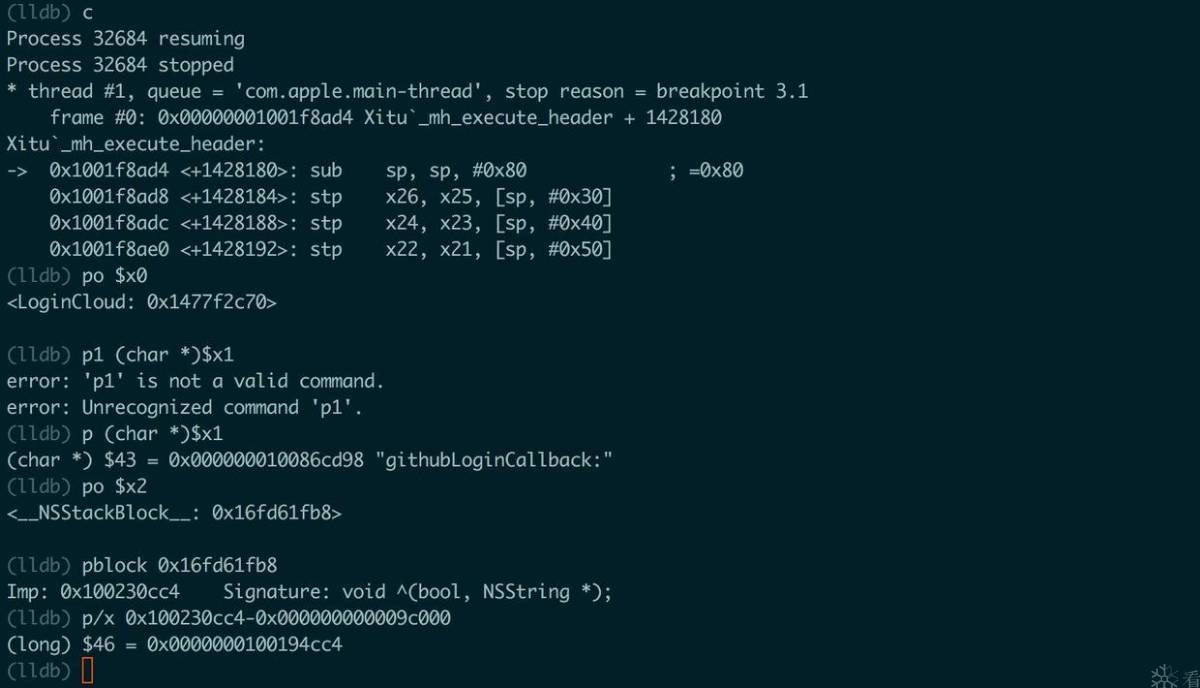
Task: Click the result value 0x0000000100194cc4
Action: (x=245, y=644)
